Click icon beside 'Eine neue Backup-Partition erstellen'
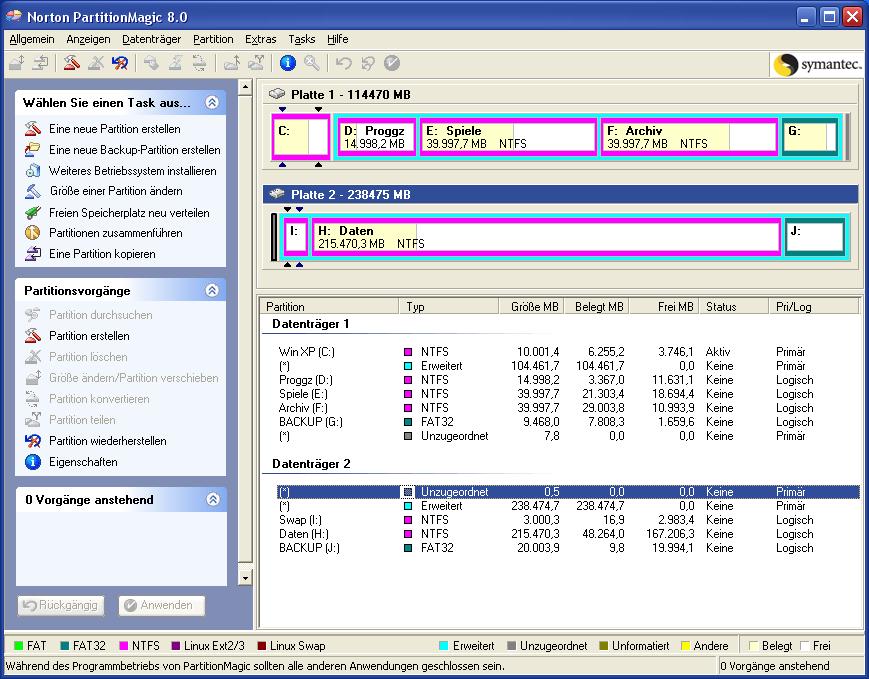The image size is (869, 679). tap(33, 150)
